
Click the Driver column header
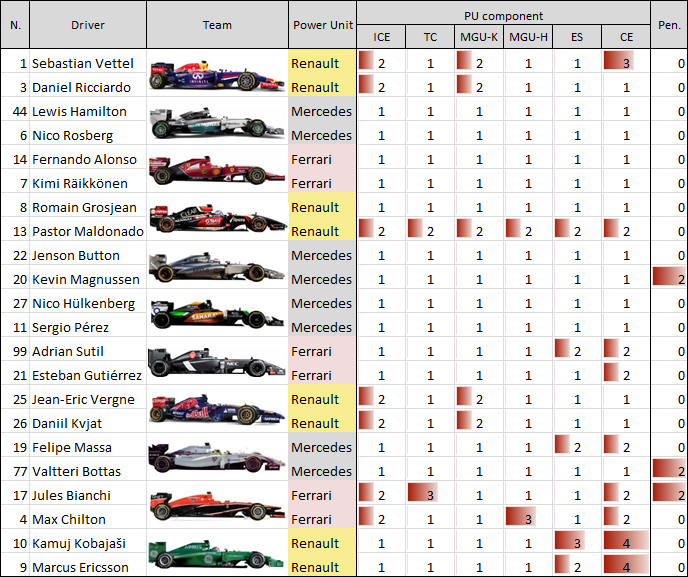click(x=88, y=25)
